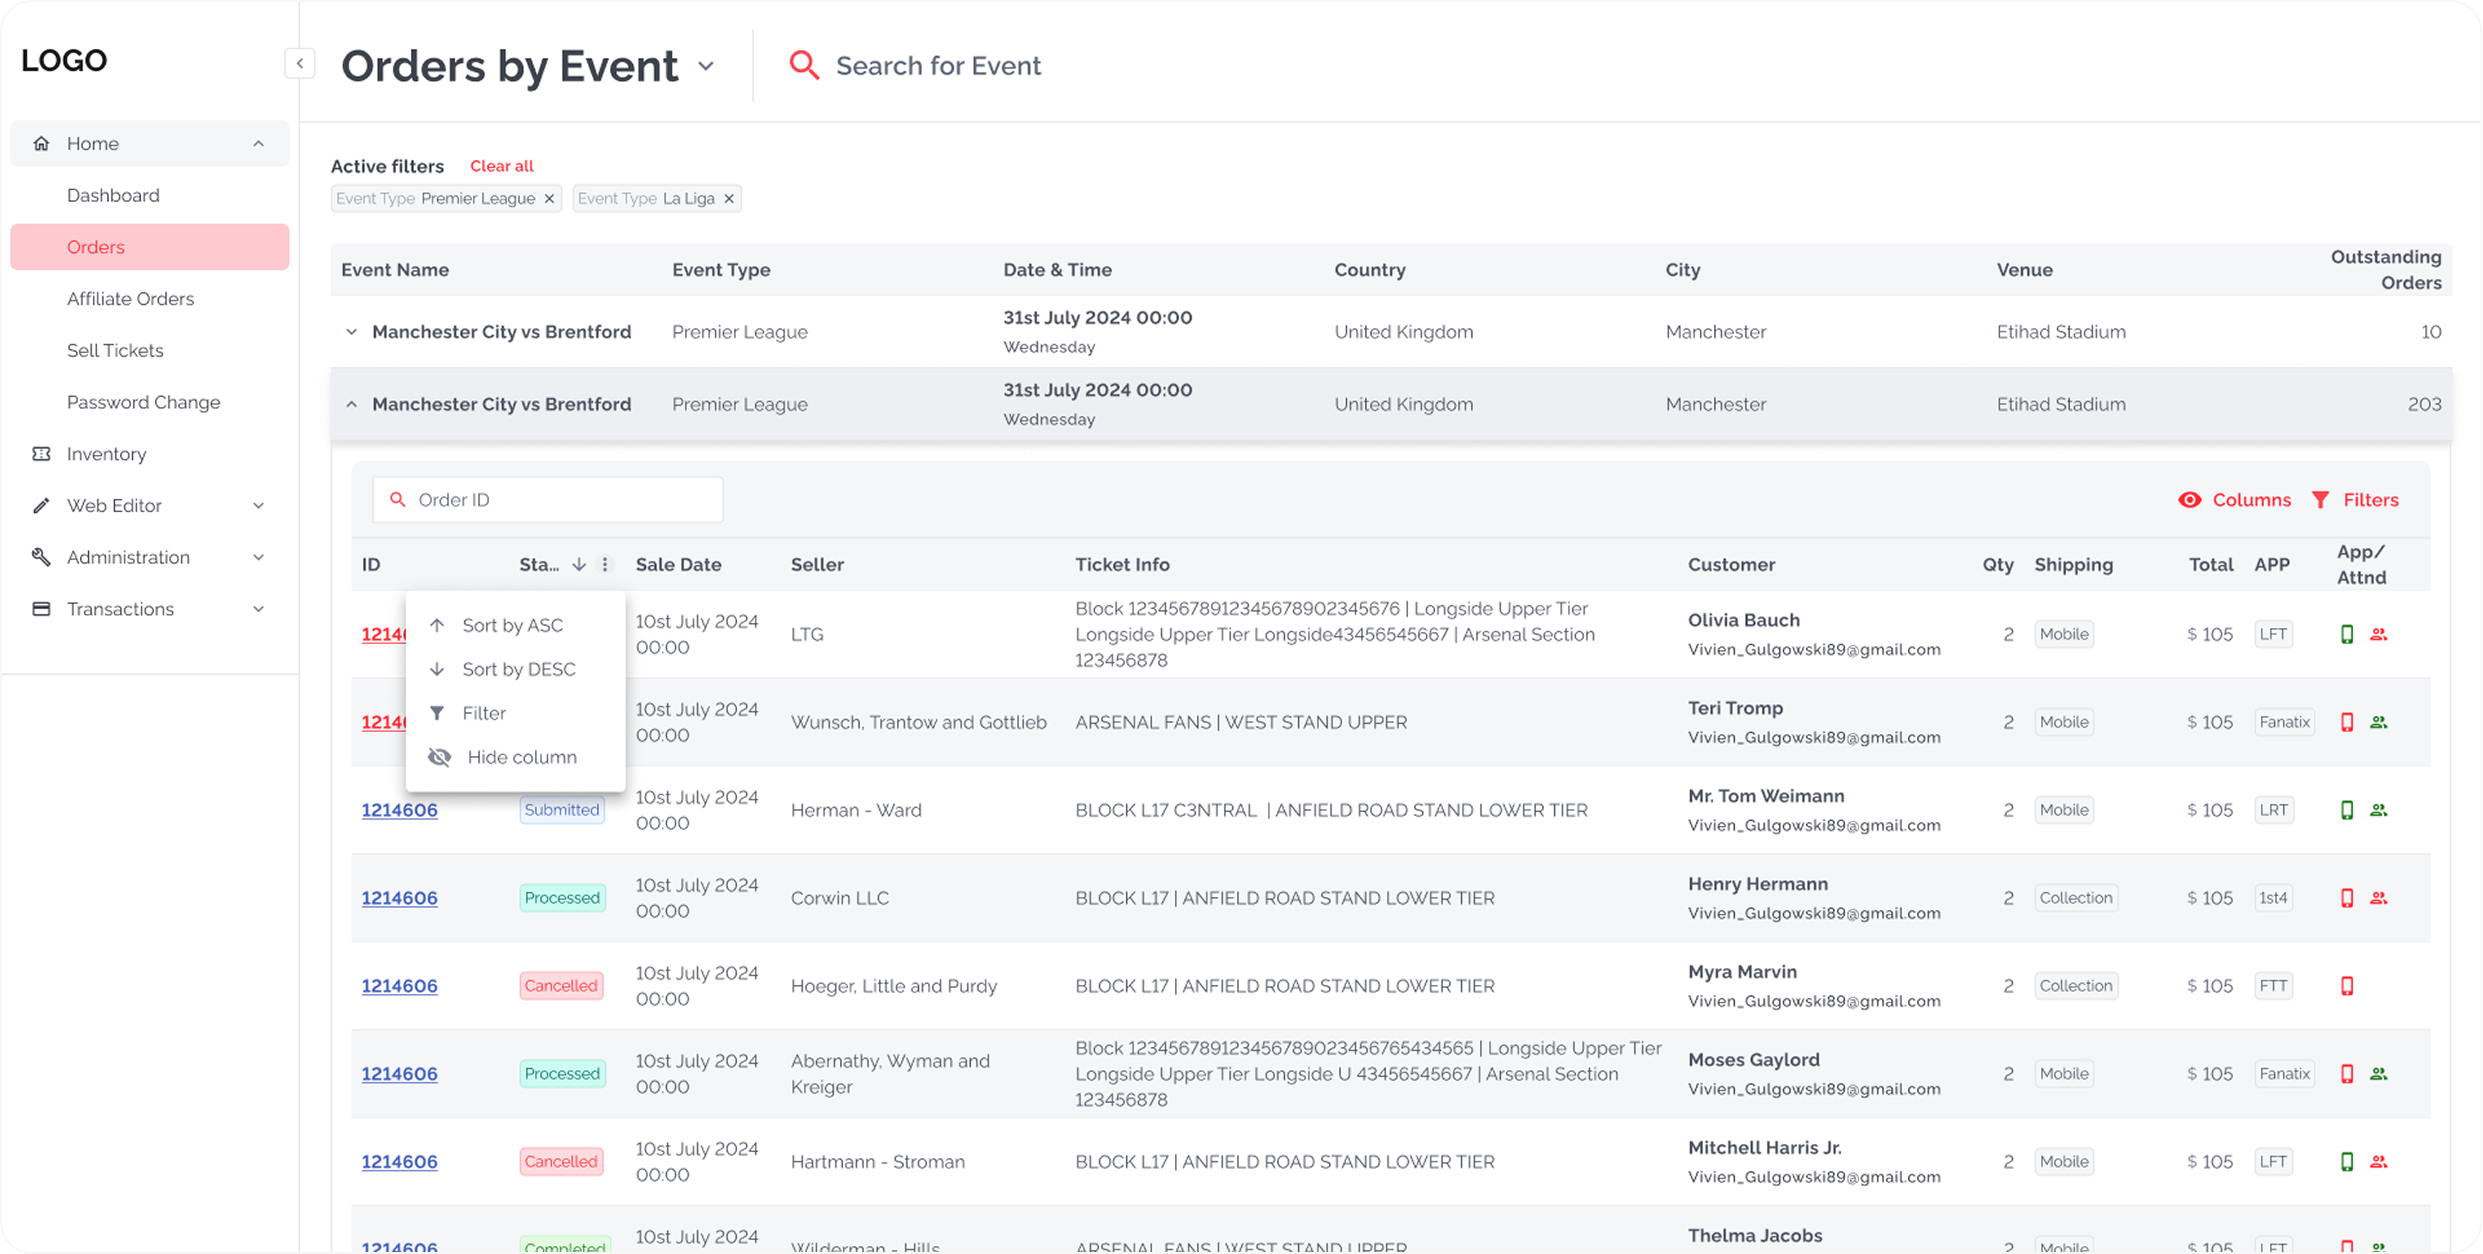This screenshot has height=1254, width=2483.
Task: Open order 1214606 with Submitted status
Action: click(399, 810)
